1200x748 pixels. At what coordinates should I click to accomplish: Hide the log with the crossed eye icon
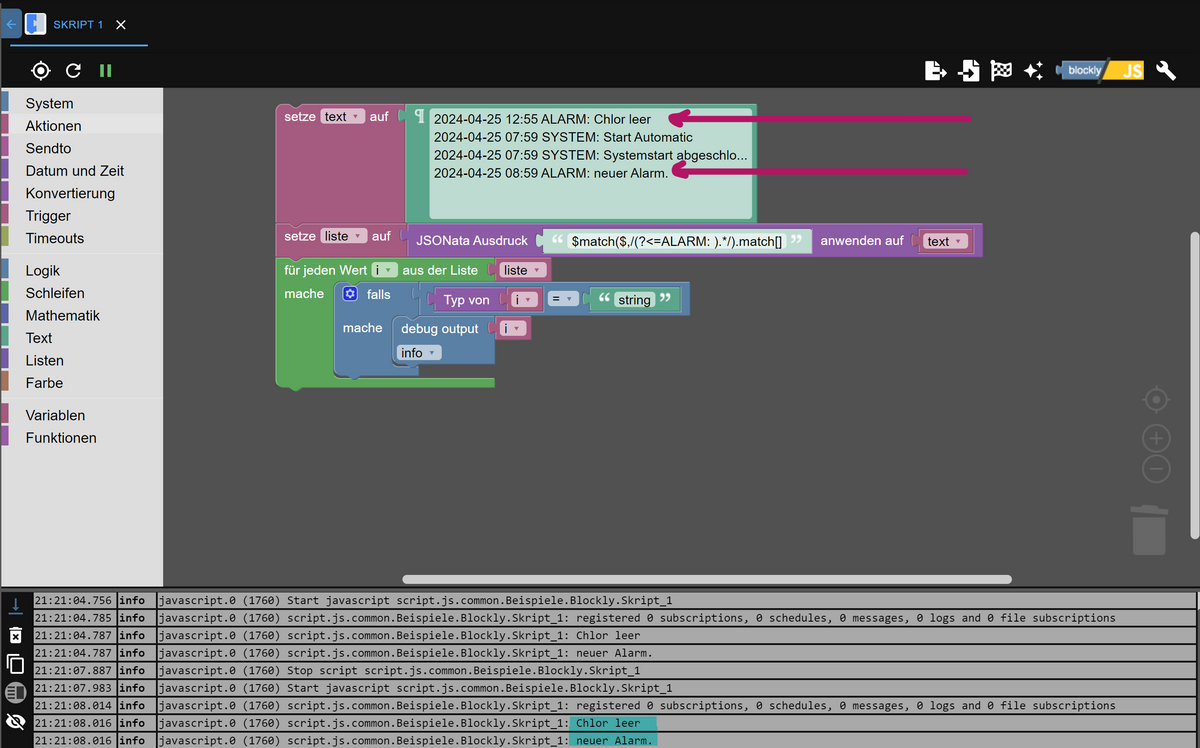[15, 721]
